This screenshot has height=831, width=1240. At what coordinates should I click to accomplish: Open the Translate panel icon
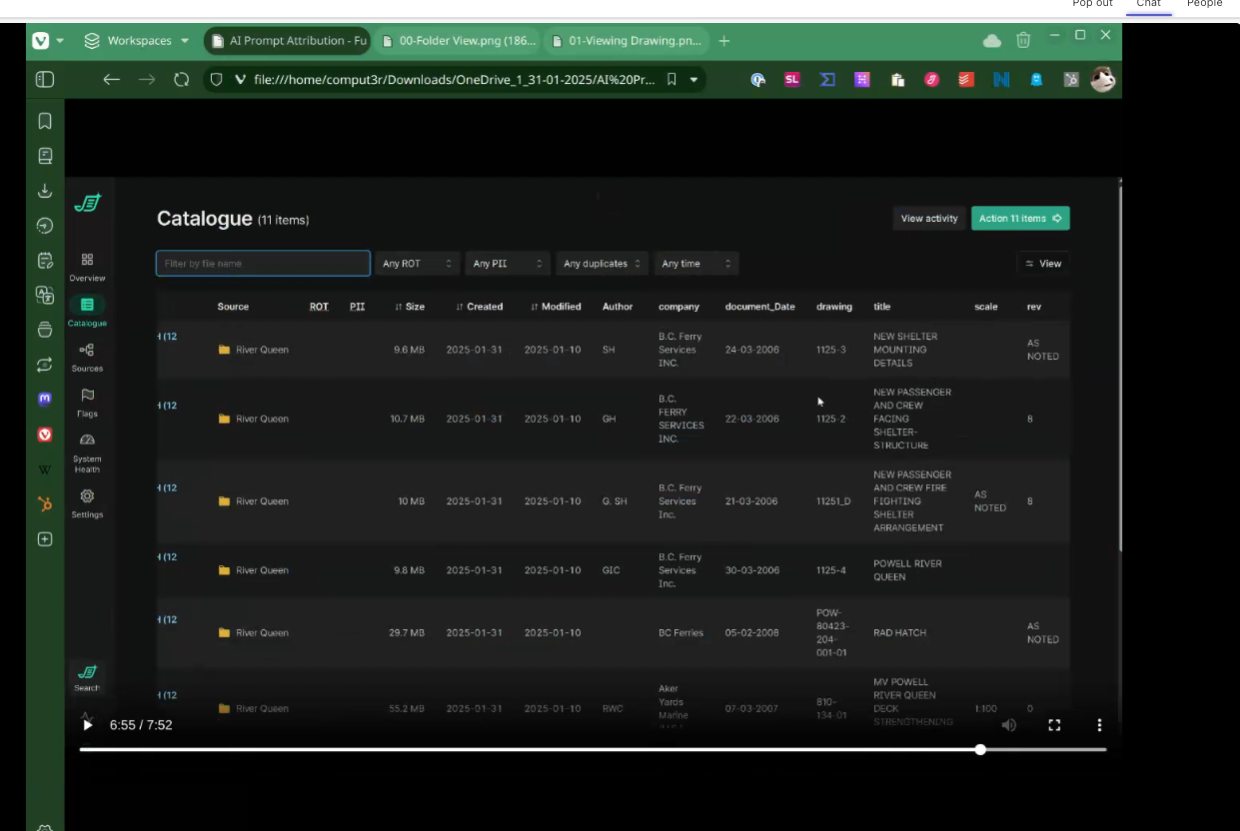click(x=45, y=295)
